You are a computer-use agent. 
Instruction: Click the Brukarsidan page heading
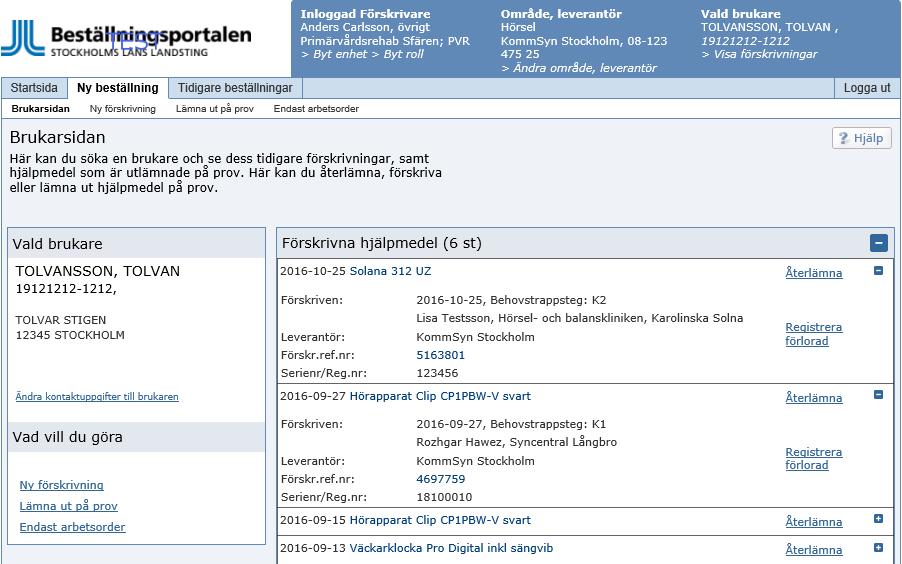[58, 138]
